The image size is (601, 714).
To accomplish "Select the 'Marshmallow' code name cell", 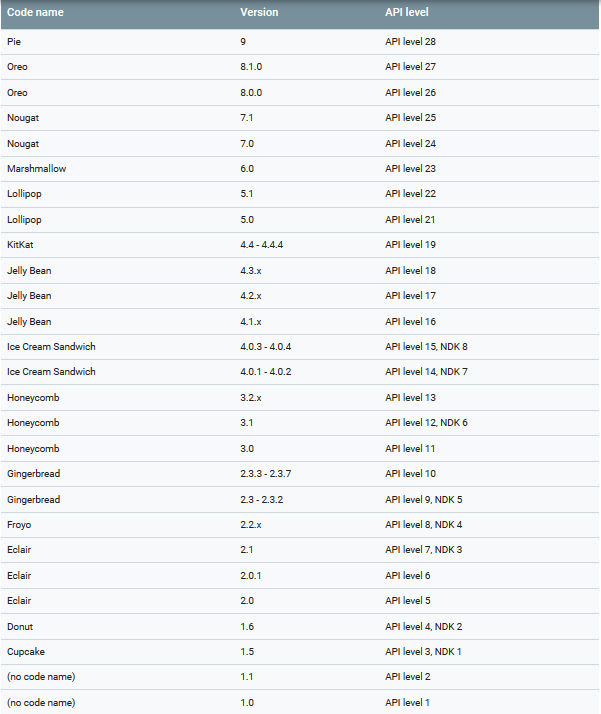I will tap(36, 169).
